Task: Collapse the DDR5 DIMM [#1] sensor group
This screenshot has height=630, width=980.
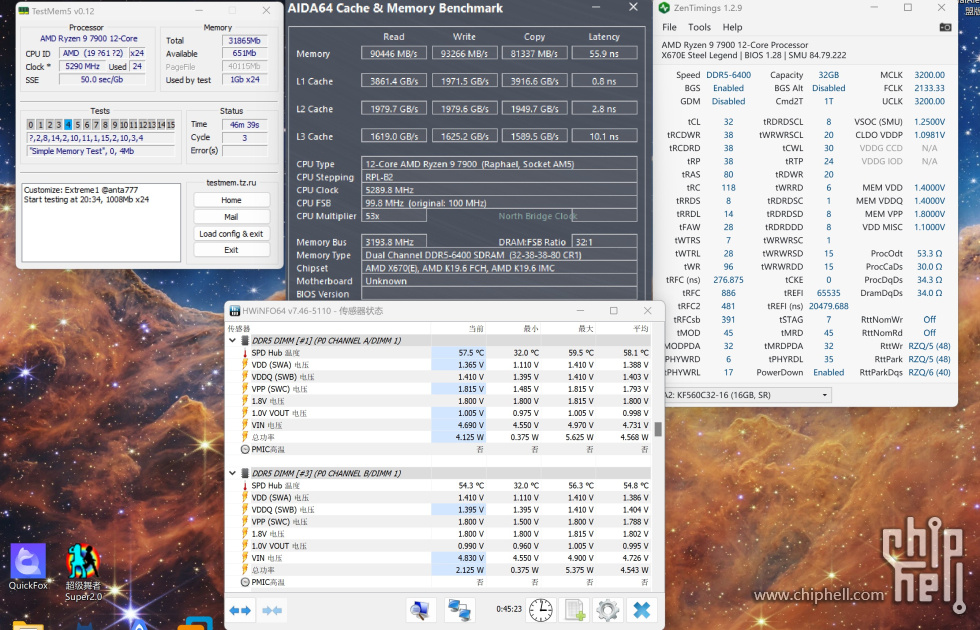Action: coord(232,341)
